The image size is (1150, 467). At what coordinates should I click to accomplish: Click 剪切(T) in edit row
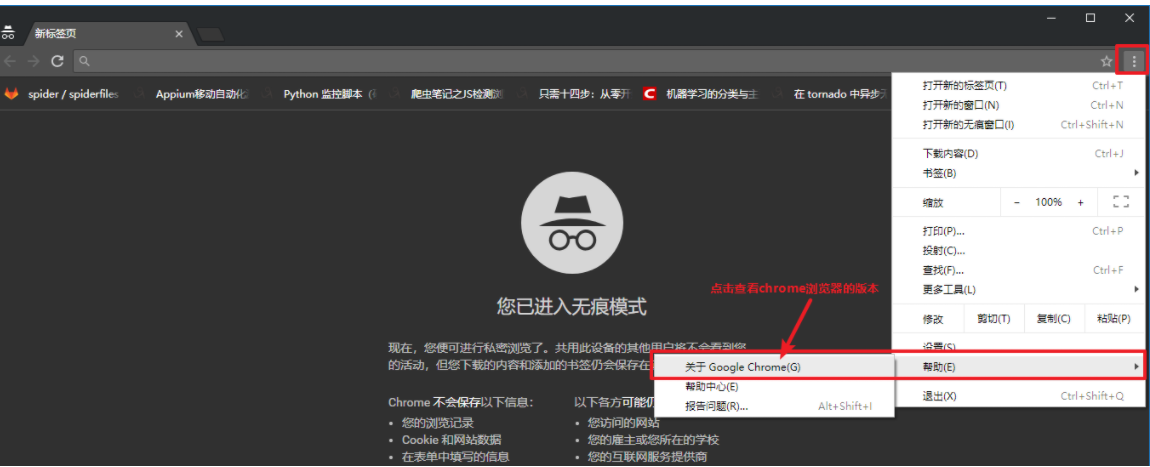coord(993,319)
